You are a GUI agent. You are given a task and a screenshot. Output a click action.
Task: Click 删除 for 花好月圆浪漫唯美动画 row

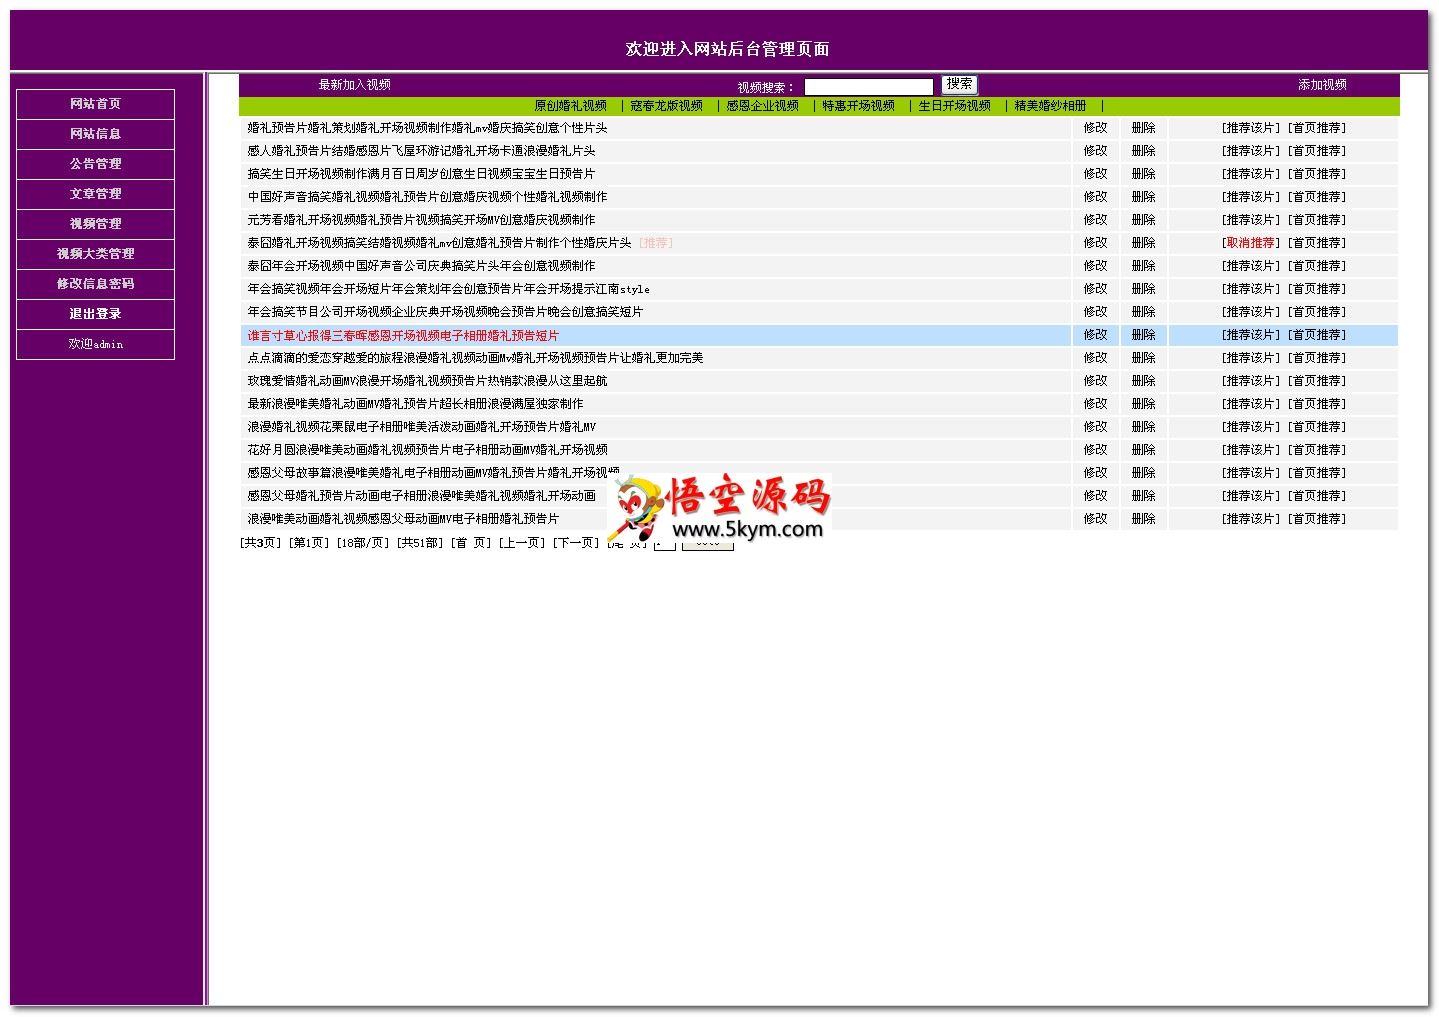click(1143, 450)
